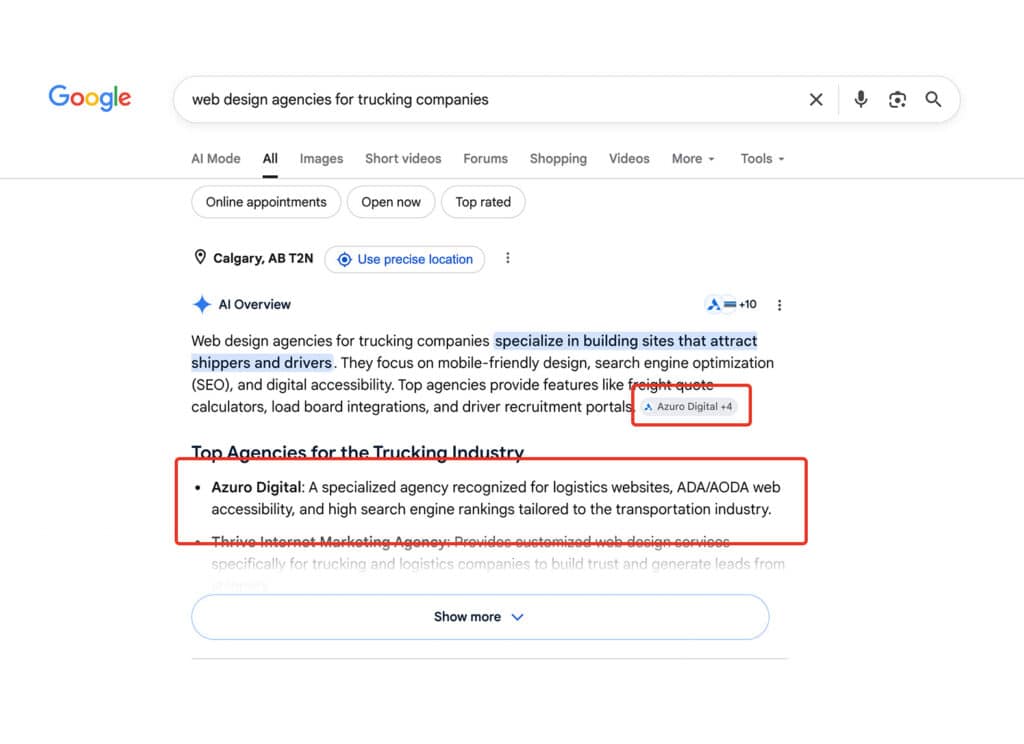Click the Calgary, AB T2N location text
This screenshot has height=744, width=1024.
tap(263, 258)
